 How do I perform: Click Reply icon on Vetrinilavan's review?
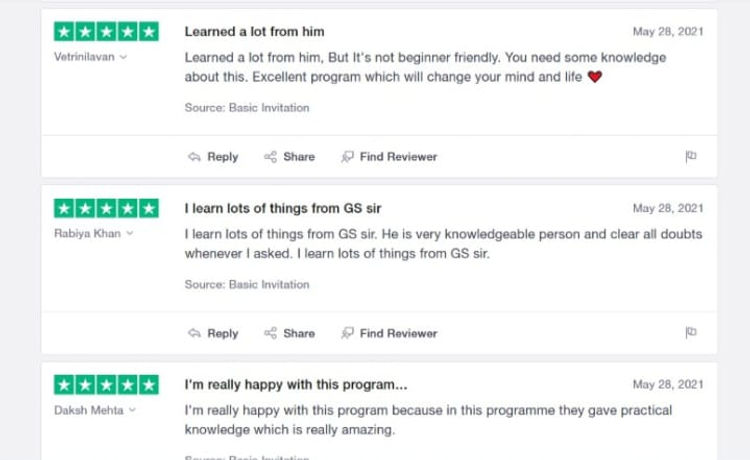[194, 157]
